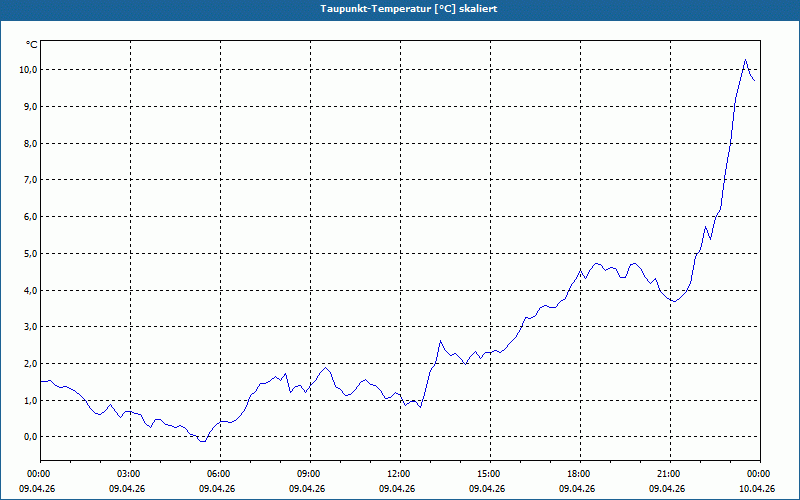Select the "1,0" y-axis value
The height and width of the screenshot is (500, 800).
[x=30, y=401]
